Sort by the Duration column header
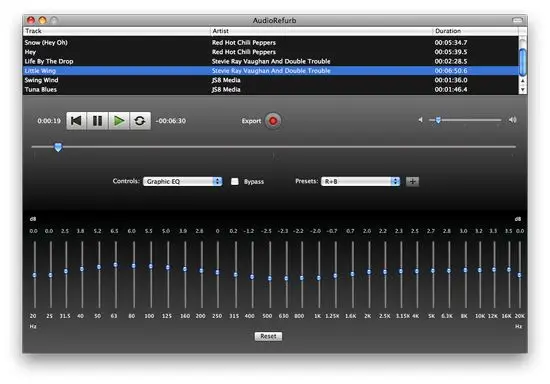This screenshot has width=550, height=384. (x=476, y=31)
